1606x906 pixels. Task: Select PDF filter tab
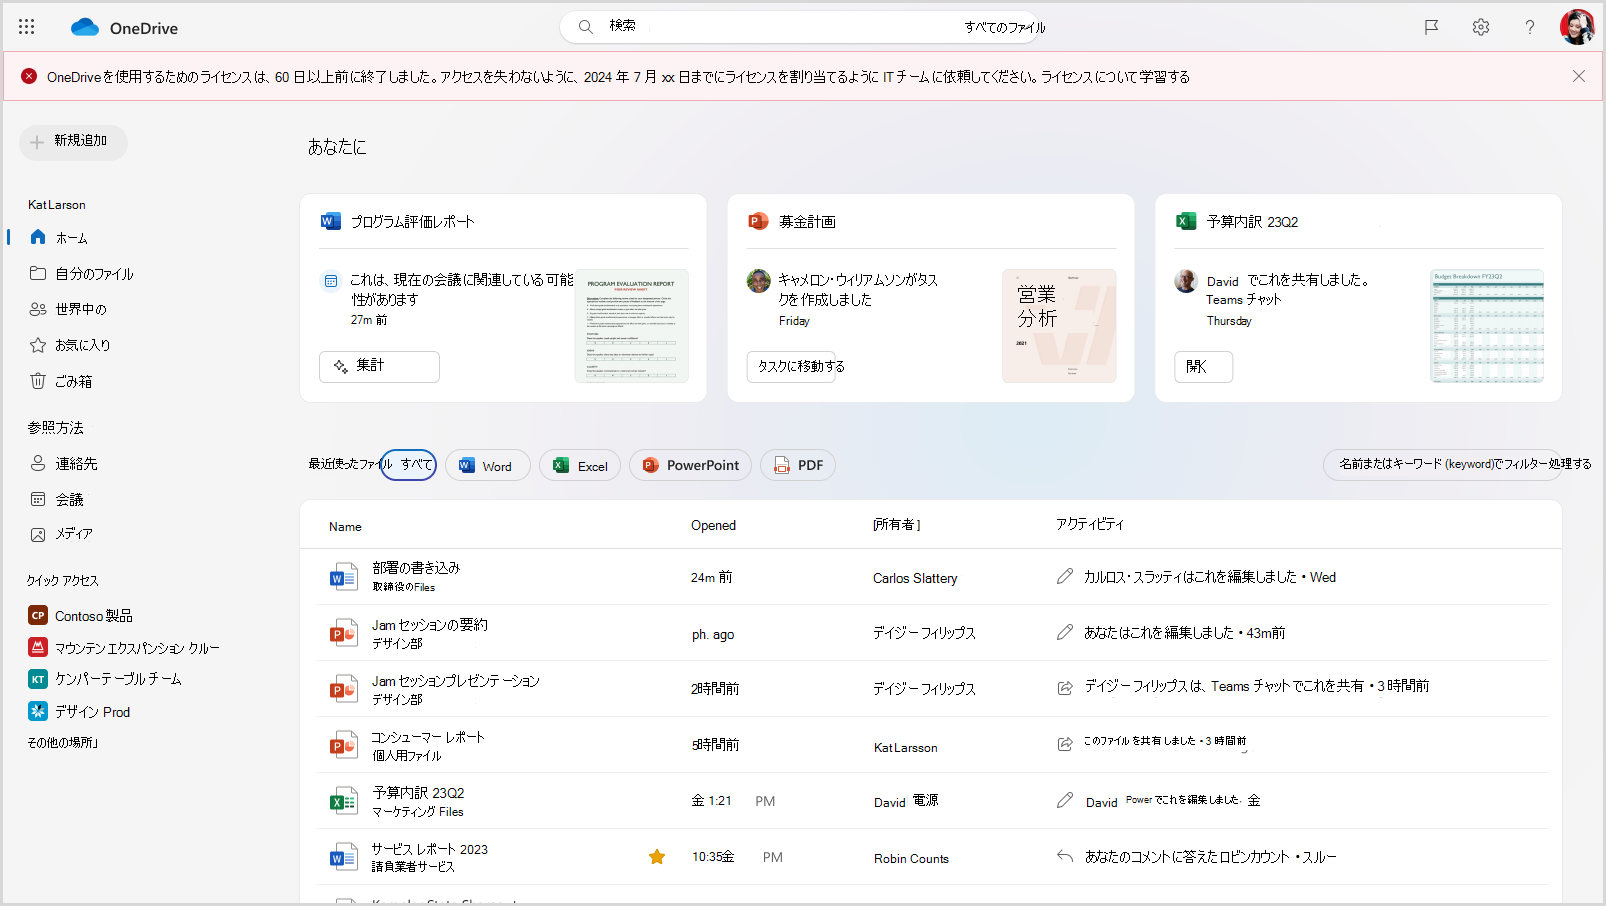point(798,465)
